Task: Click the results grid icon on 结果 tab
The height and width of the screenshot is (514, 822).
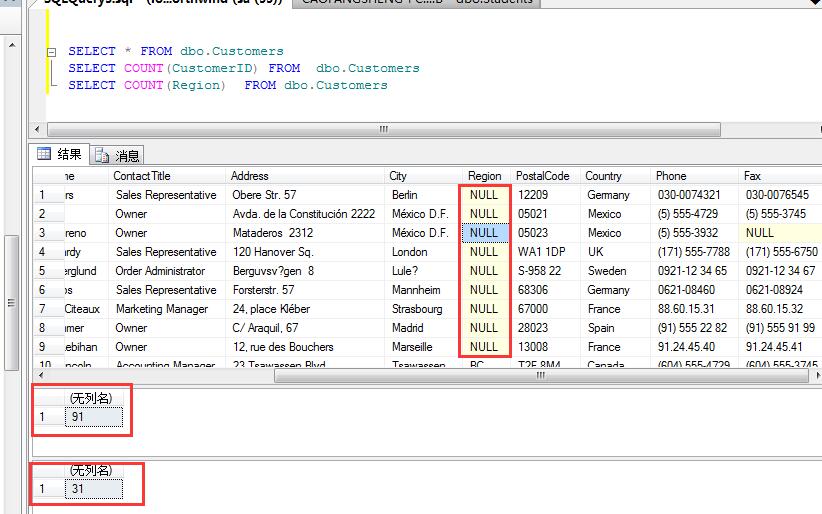Action: coord(43,154)
